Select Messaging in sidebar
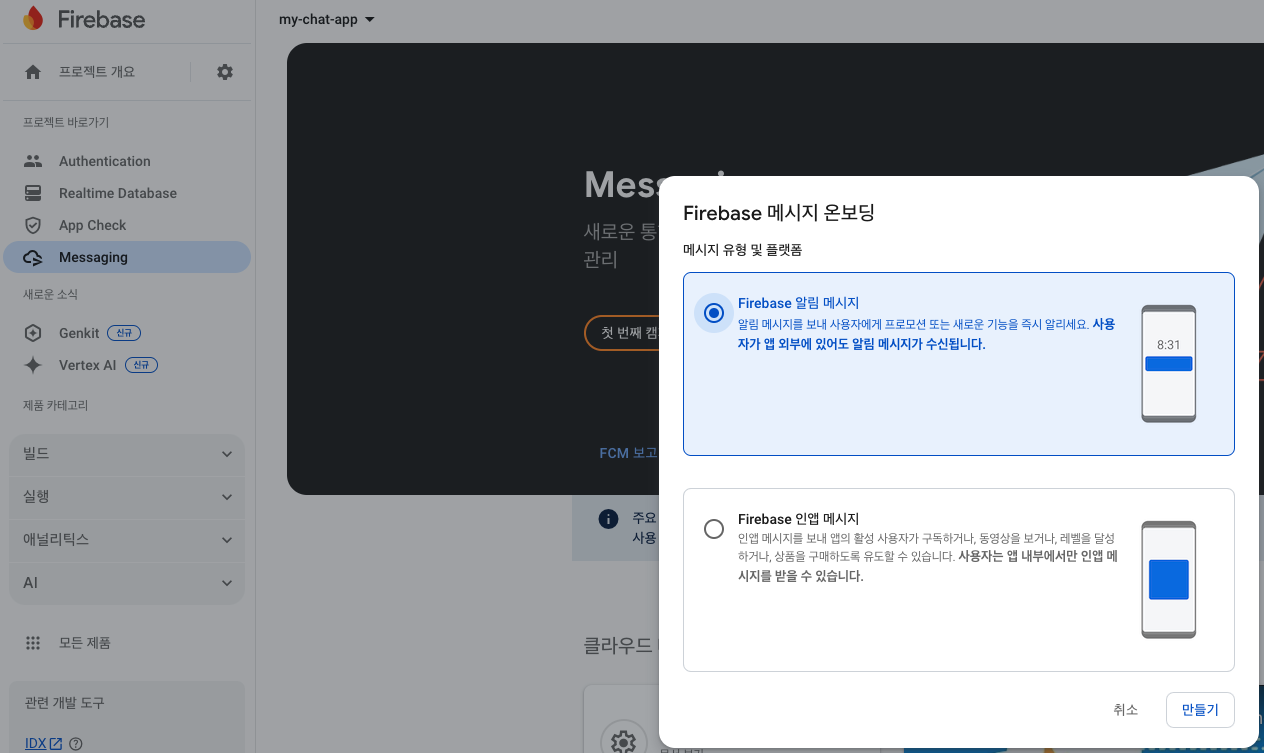Screen dimensions: 1264x753 tap(127, 257)
